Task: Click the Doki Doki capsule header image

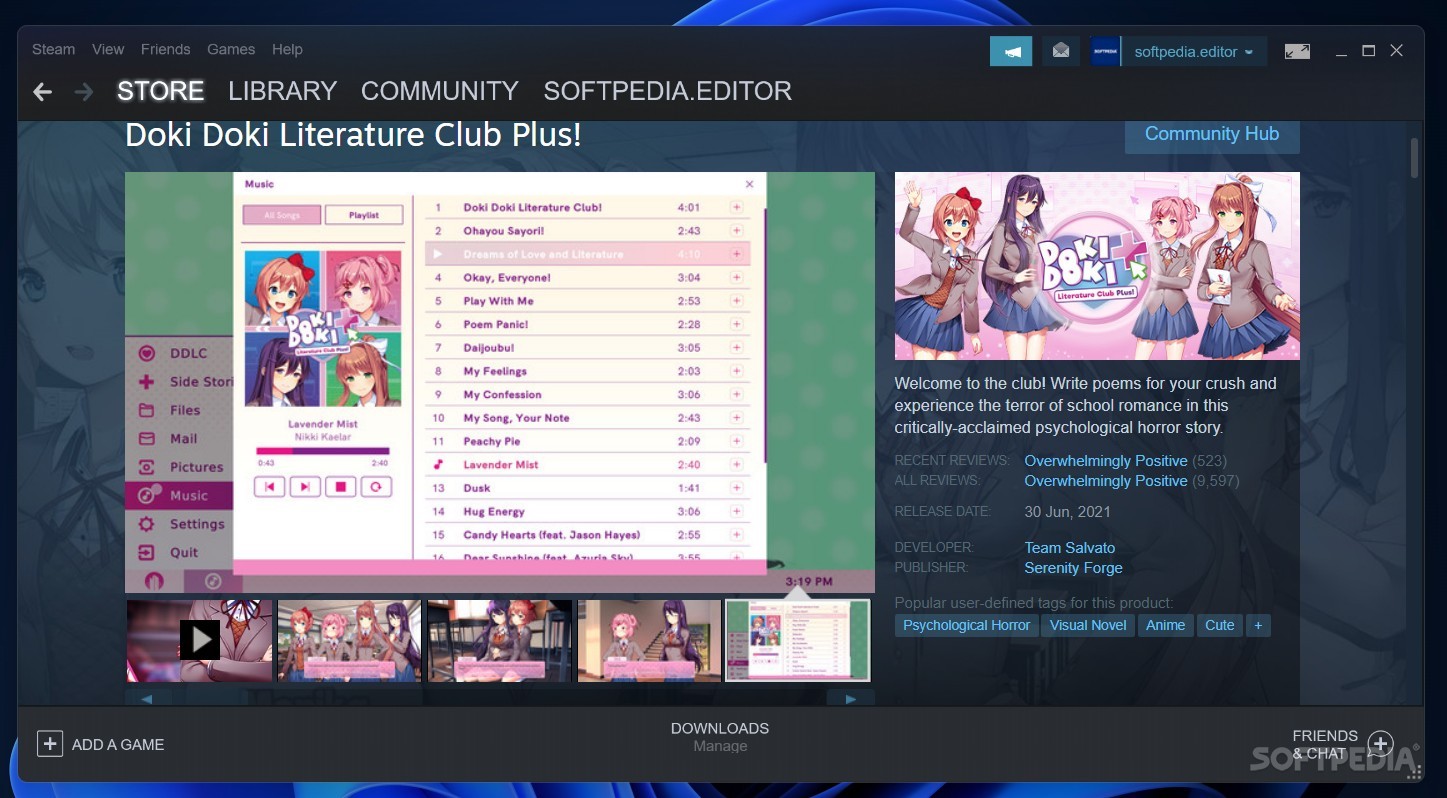Action: tap(1097, 266)
